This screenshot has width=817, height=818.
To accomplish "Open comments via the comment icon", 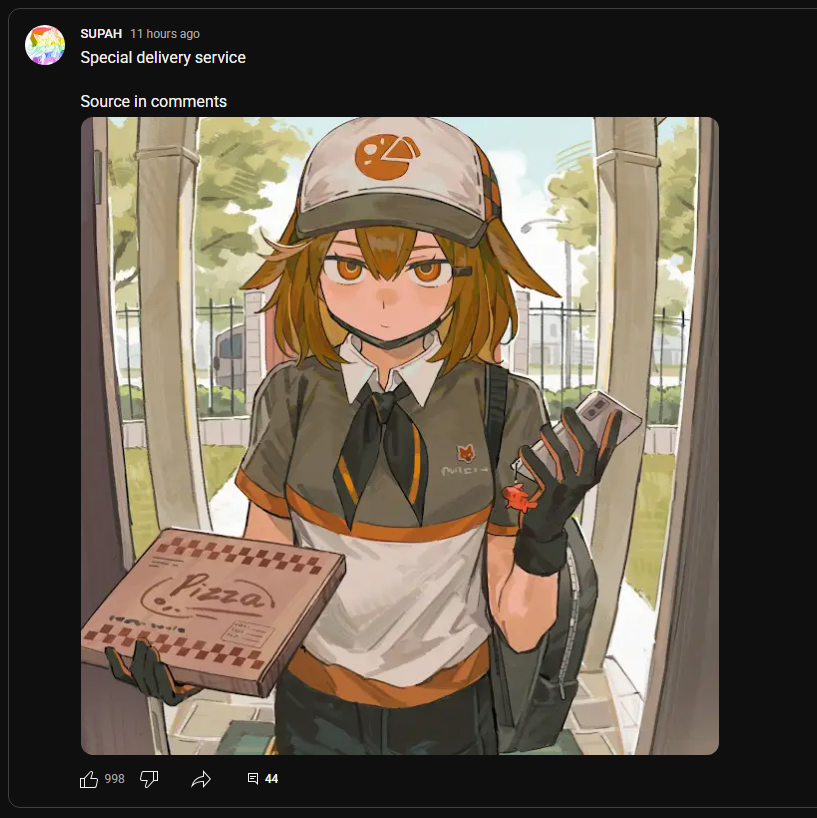I will (253, 779).
